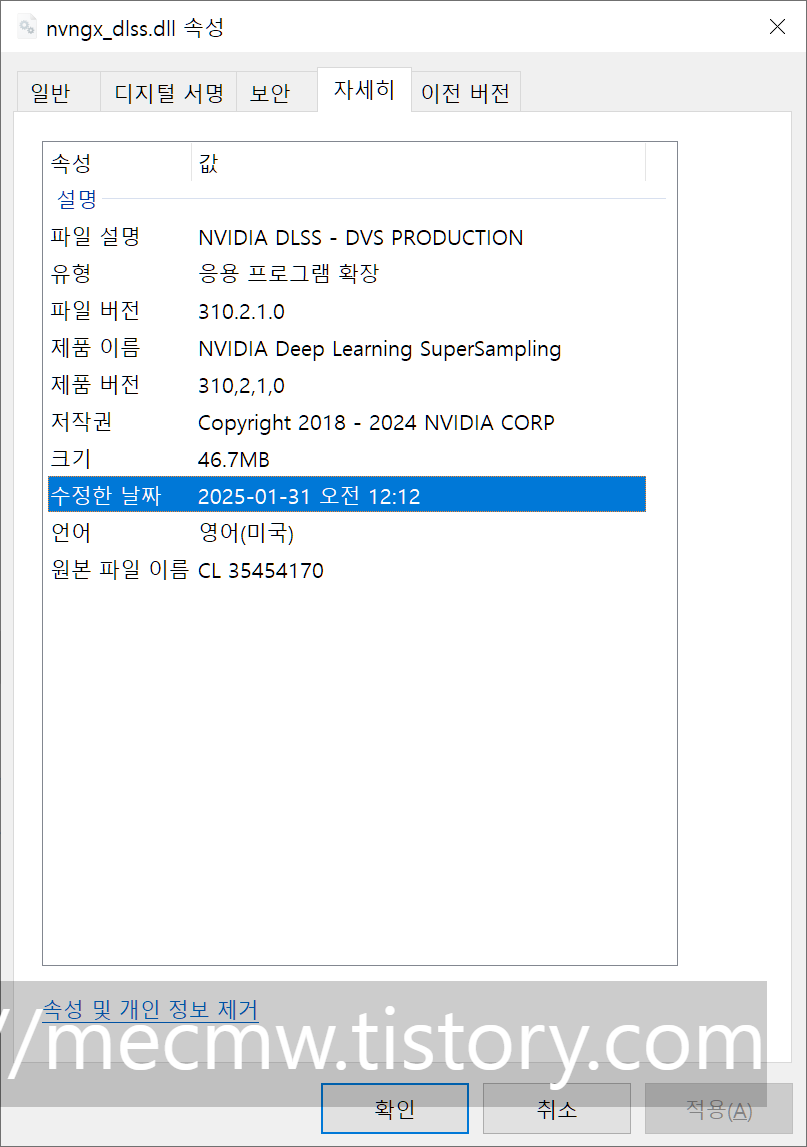
Task: Select the 유형 property row
Action: 347,274
